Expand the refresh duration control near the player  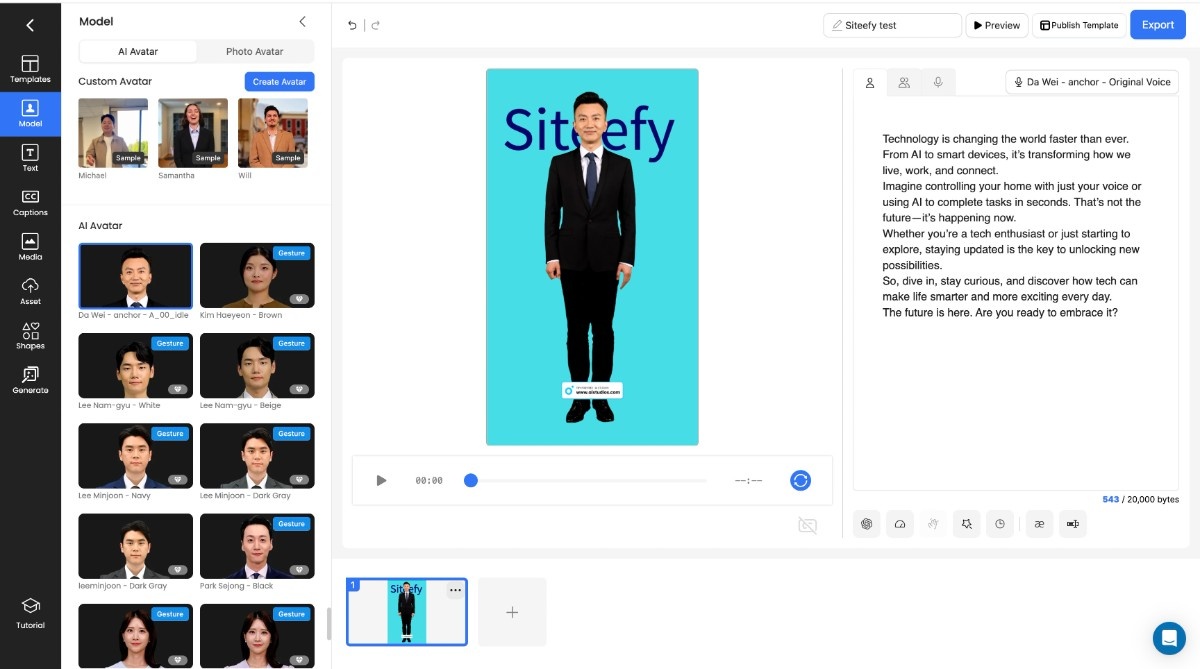click(x=800, y=480)
